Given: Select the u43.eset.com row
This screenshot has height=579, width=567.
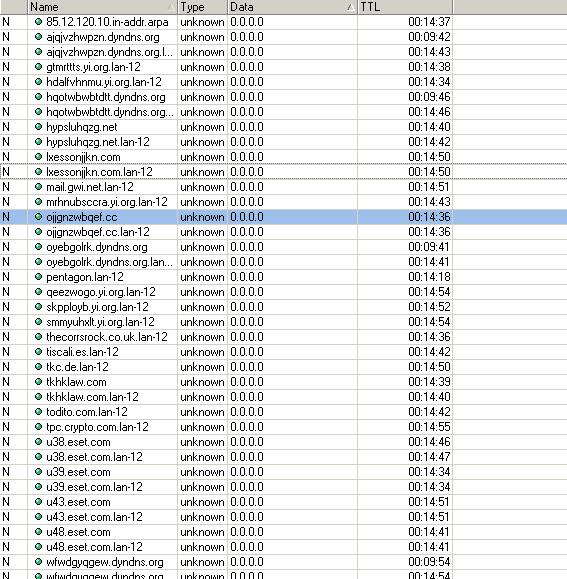Looking at the screenshot, I should click(x=284, y=502).
